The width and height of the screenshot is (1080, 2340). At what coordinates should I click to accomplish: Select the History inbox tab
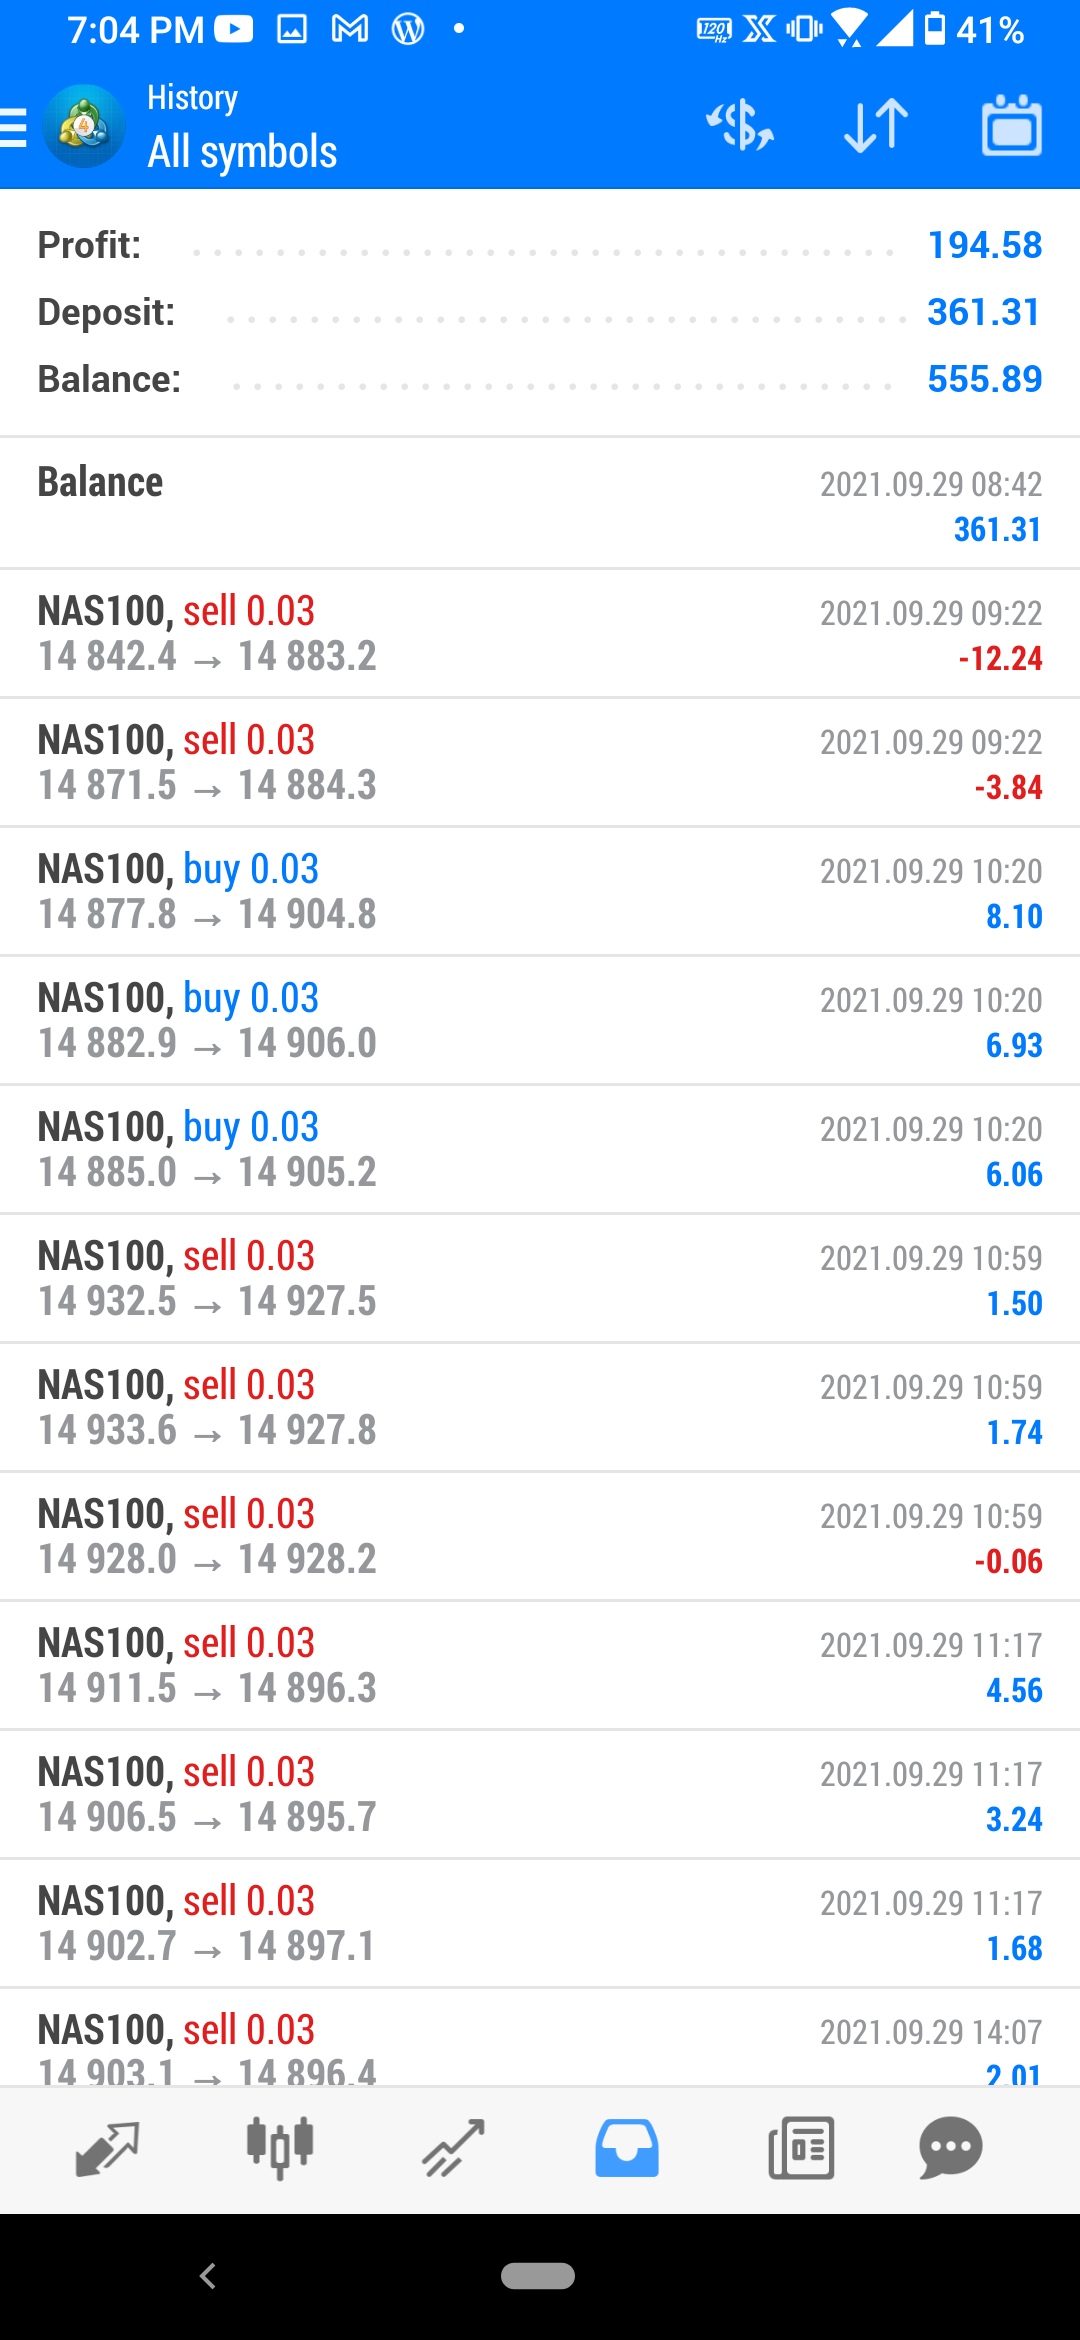(627, 2148)
